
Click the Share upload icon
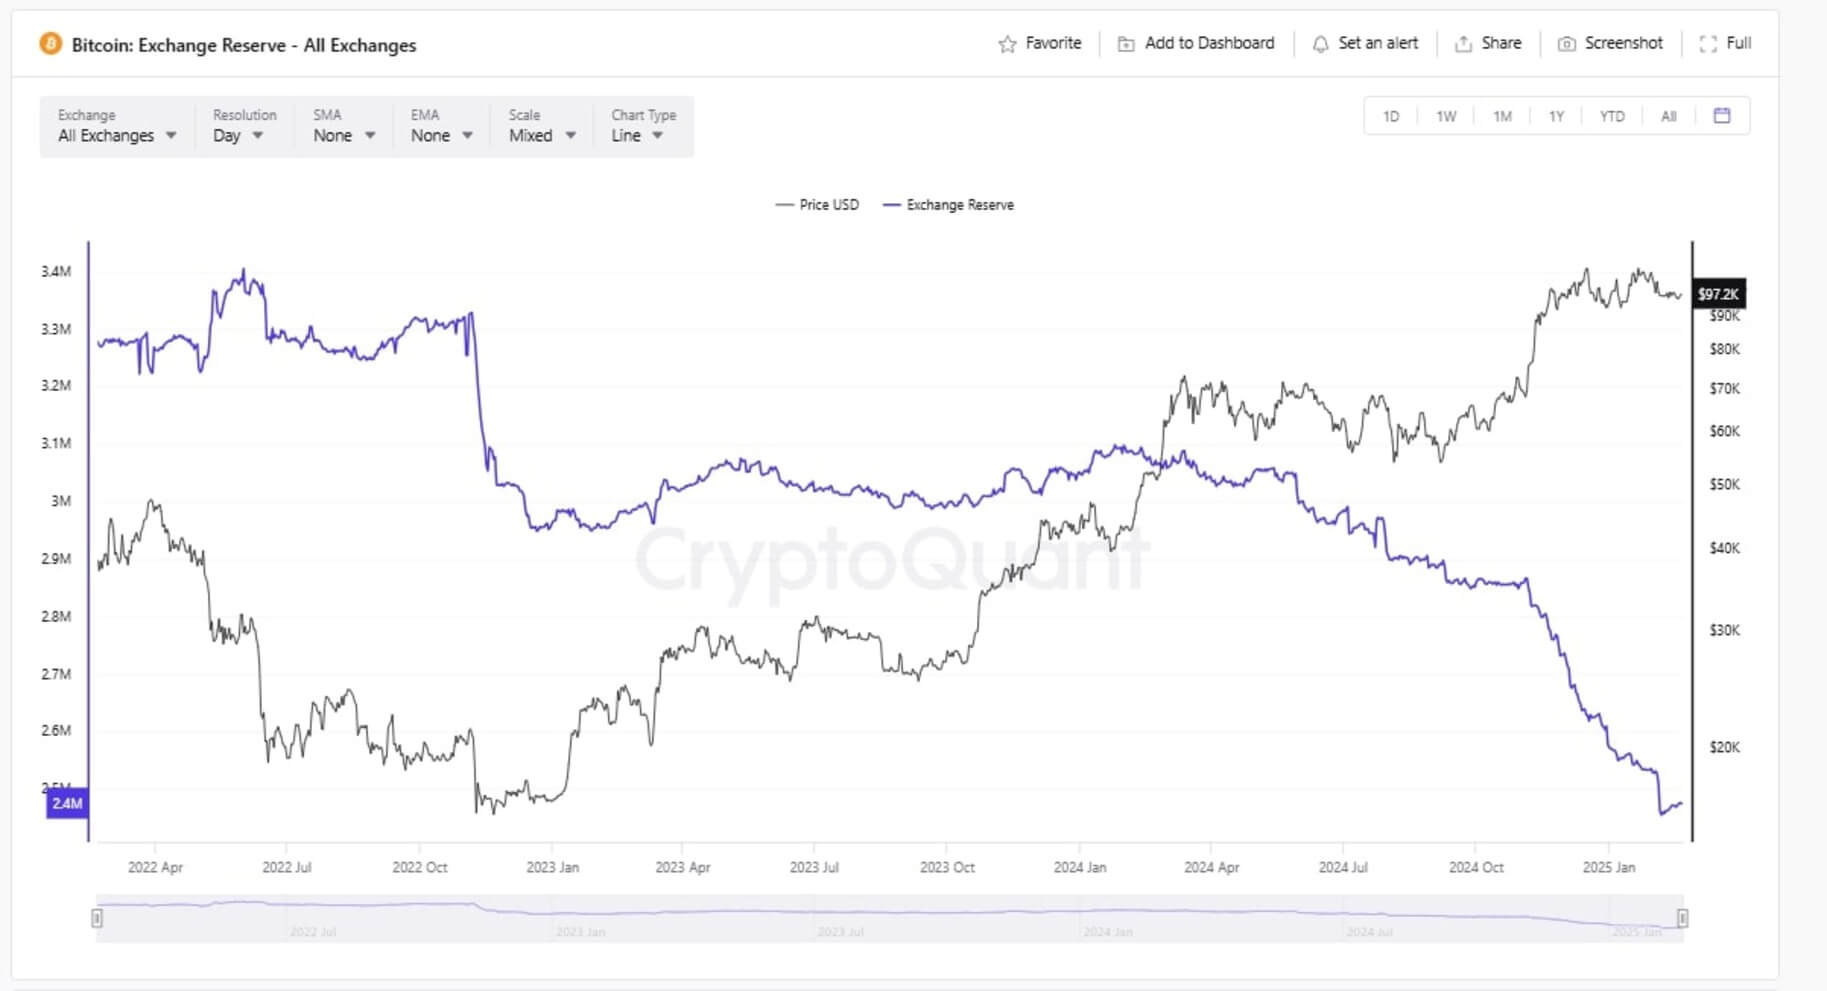coord(1463,44)
